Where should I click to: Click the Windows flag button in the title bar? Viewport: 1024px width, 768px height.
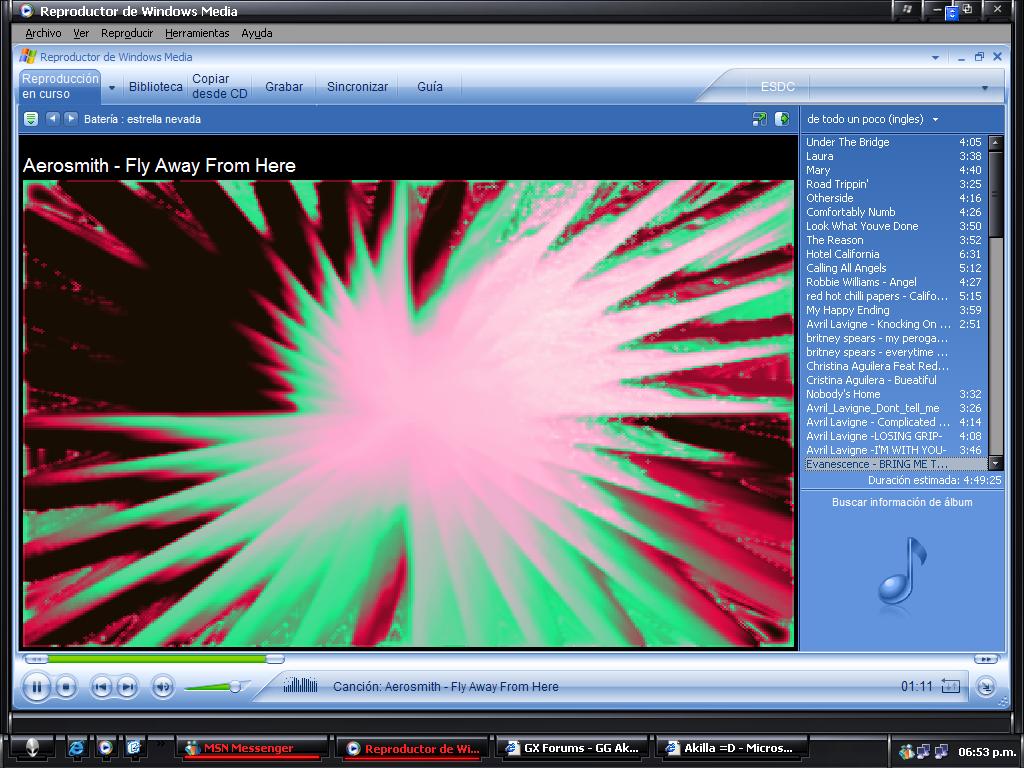tap(908, 9)
